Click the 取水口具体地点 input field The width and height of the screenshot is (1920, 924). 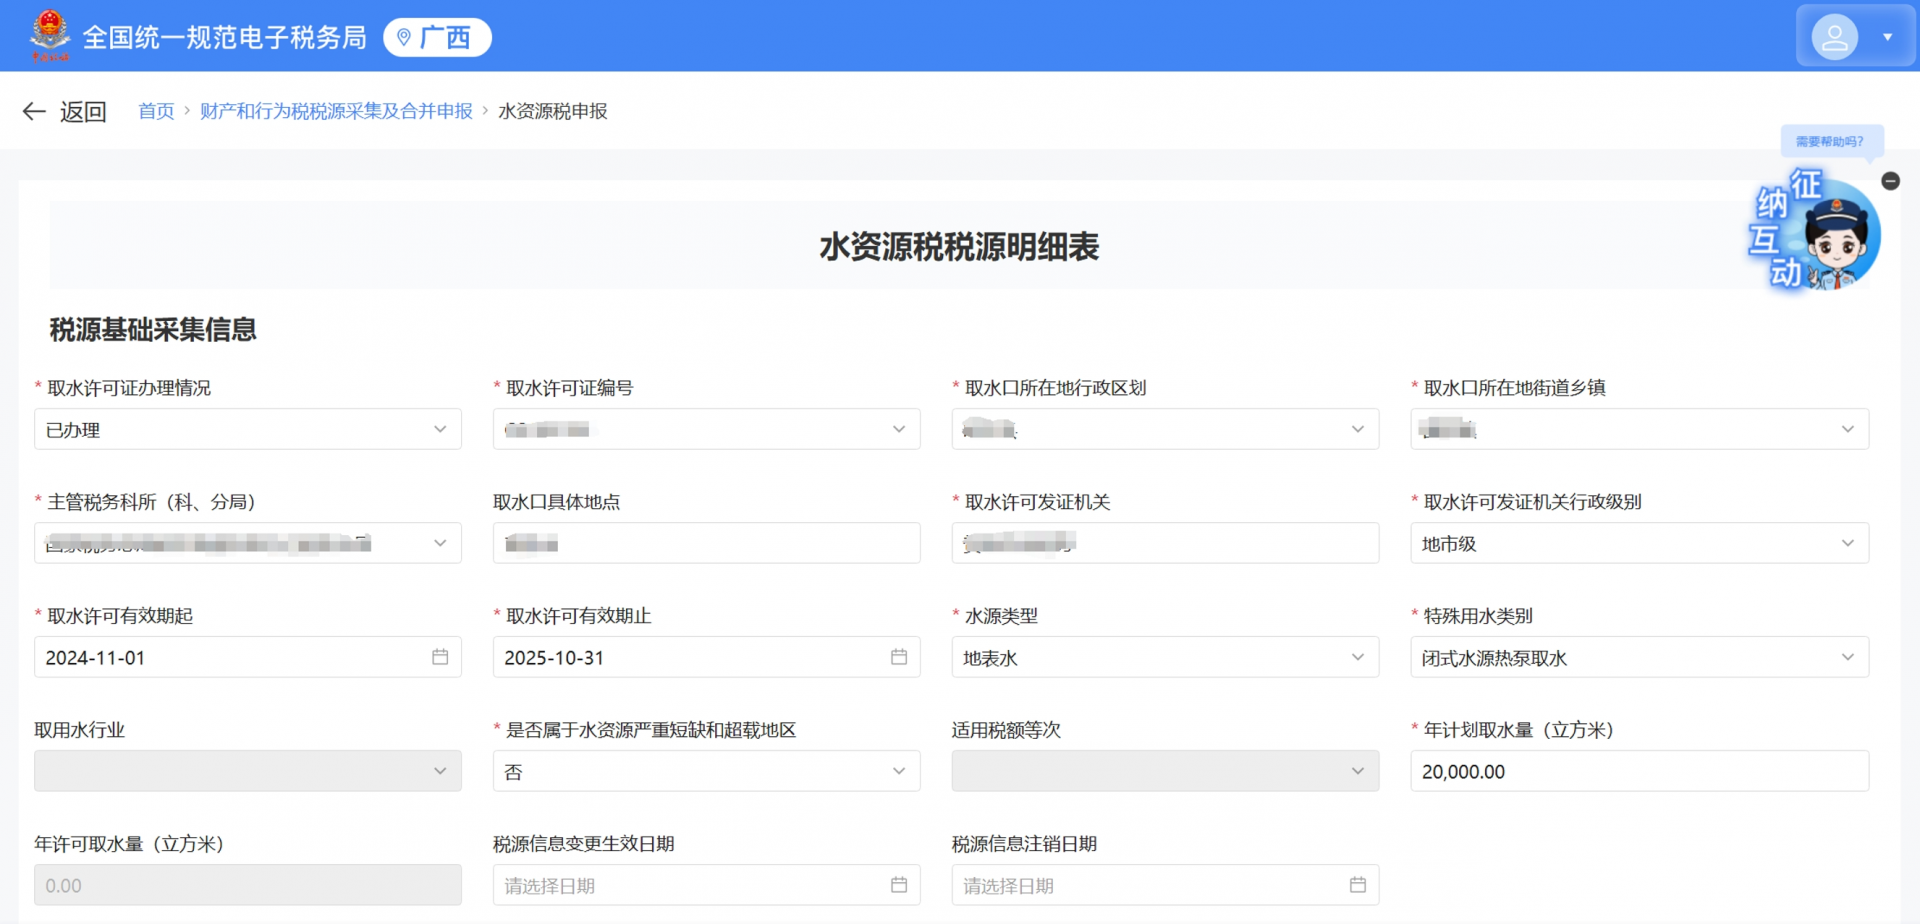click(x=705, y=543)
